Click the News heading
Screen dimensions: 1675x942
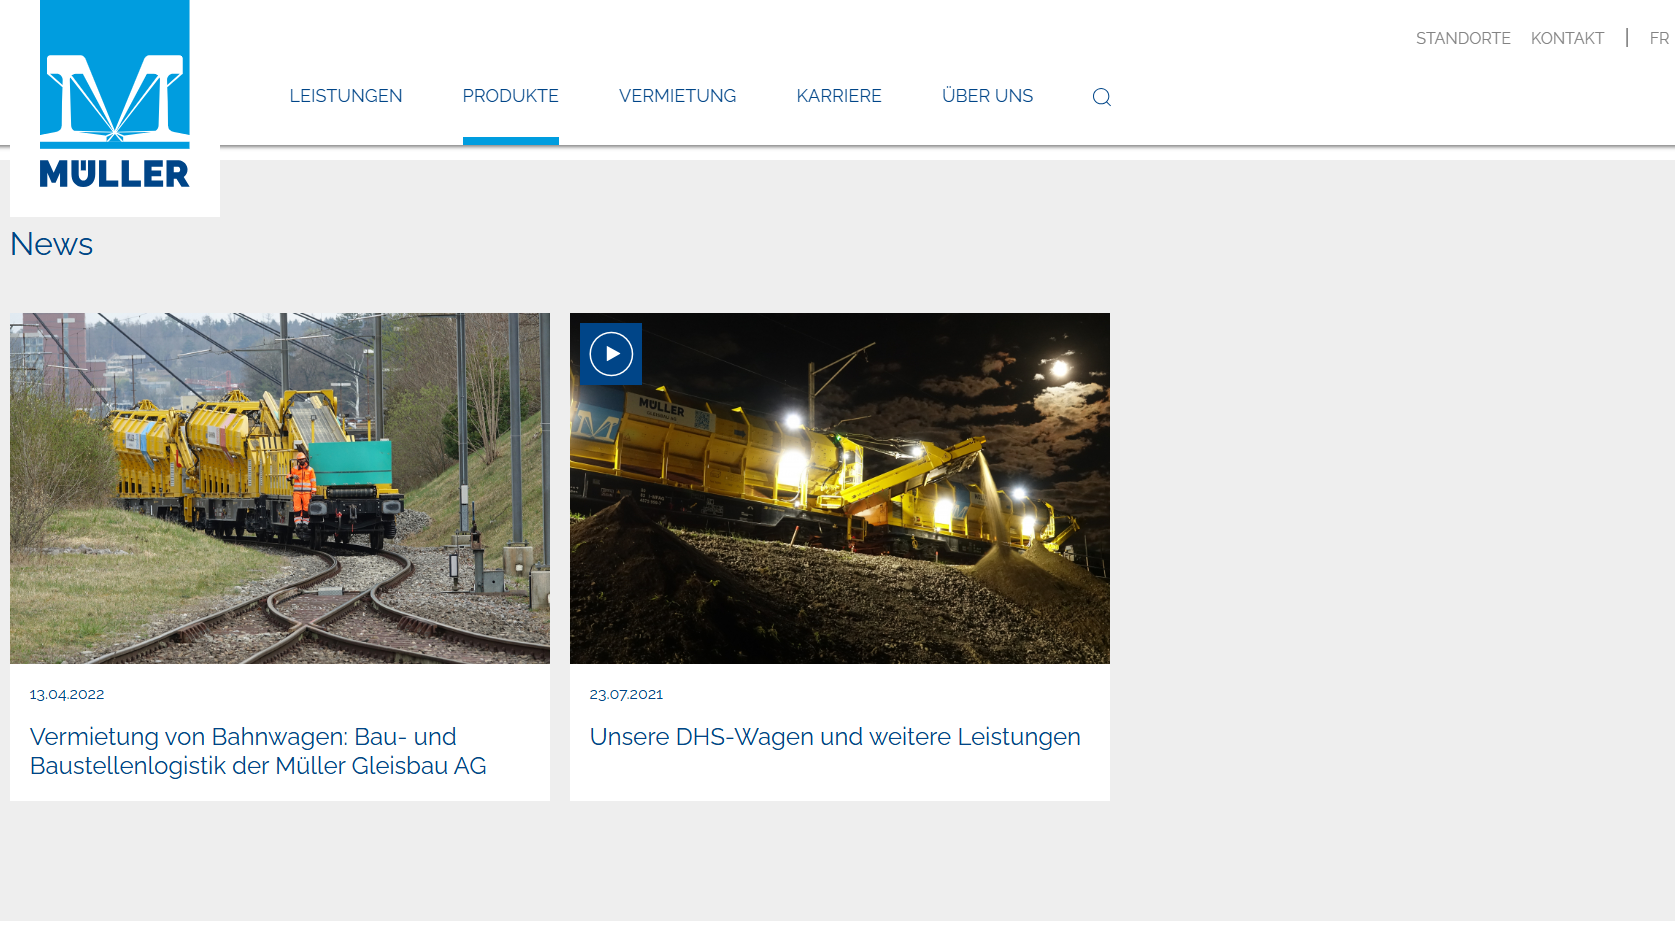click(x=52, y=244)
